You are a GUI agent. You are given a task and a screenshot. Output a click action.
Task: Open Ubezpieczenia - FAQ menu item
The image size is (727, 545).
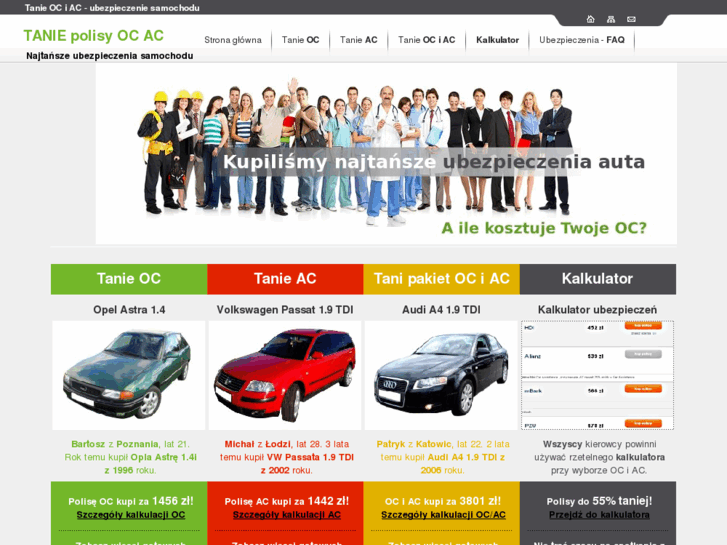582,40
